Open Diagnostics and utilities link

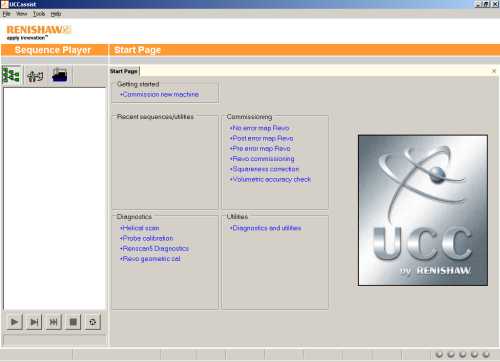pyautogui.click(x=265, y=228)
